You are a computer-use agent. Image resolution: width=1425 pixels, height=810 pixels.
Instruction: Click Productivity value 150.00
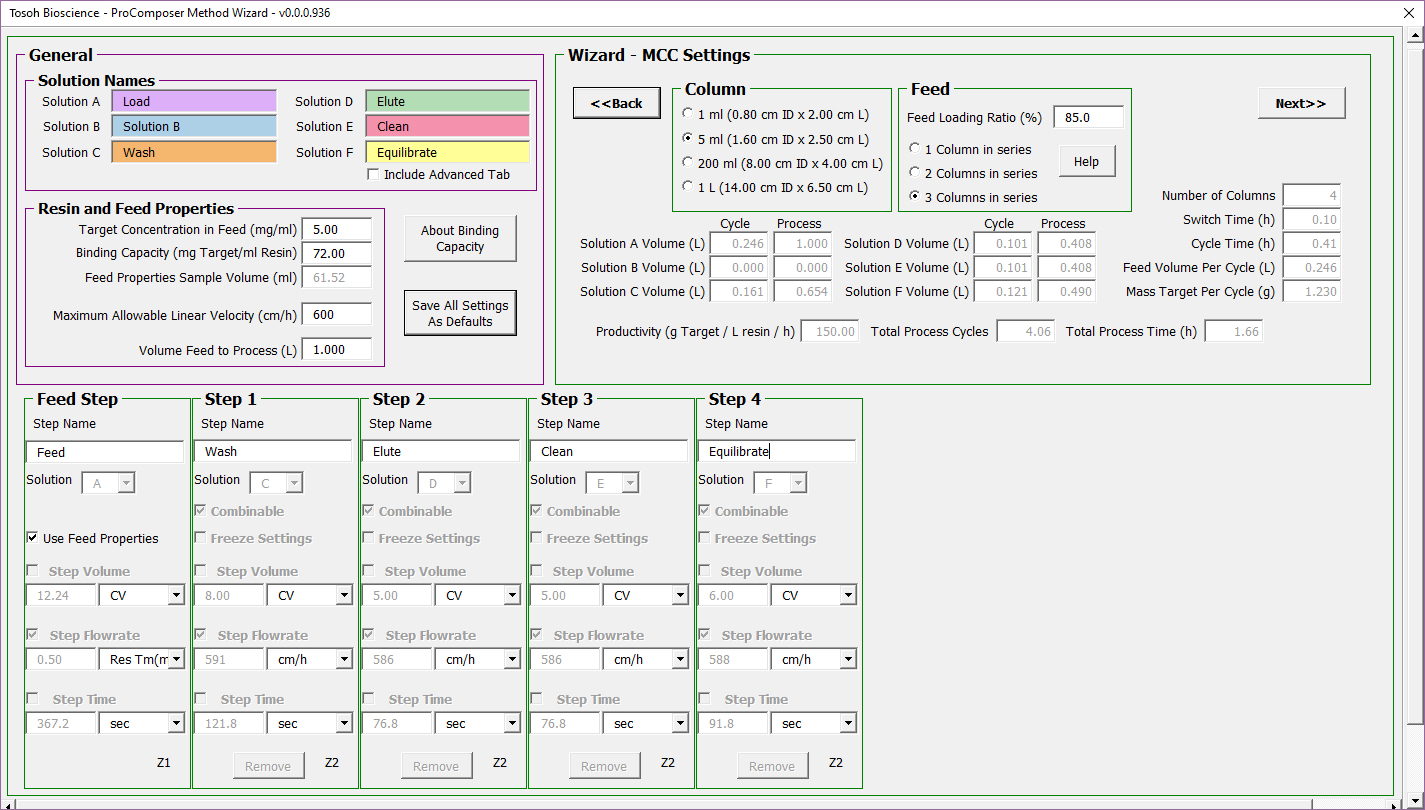pyautogui.click(x=830, y=332)
